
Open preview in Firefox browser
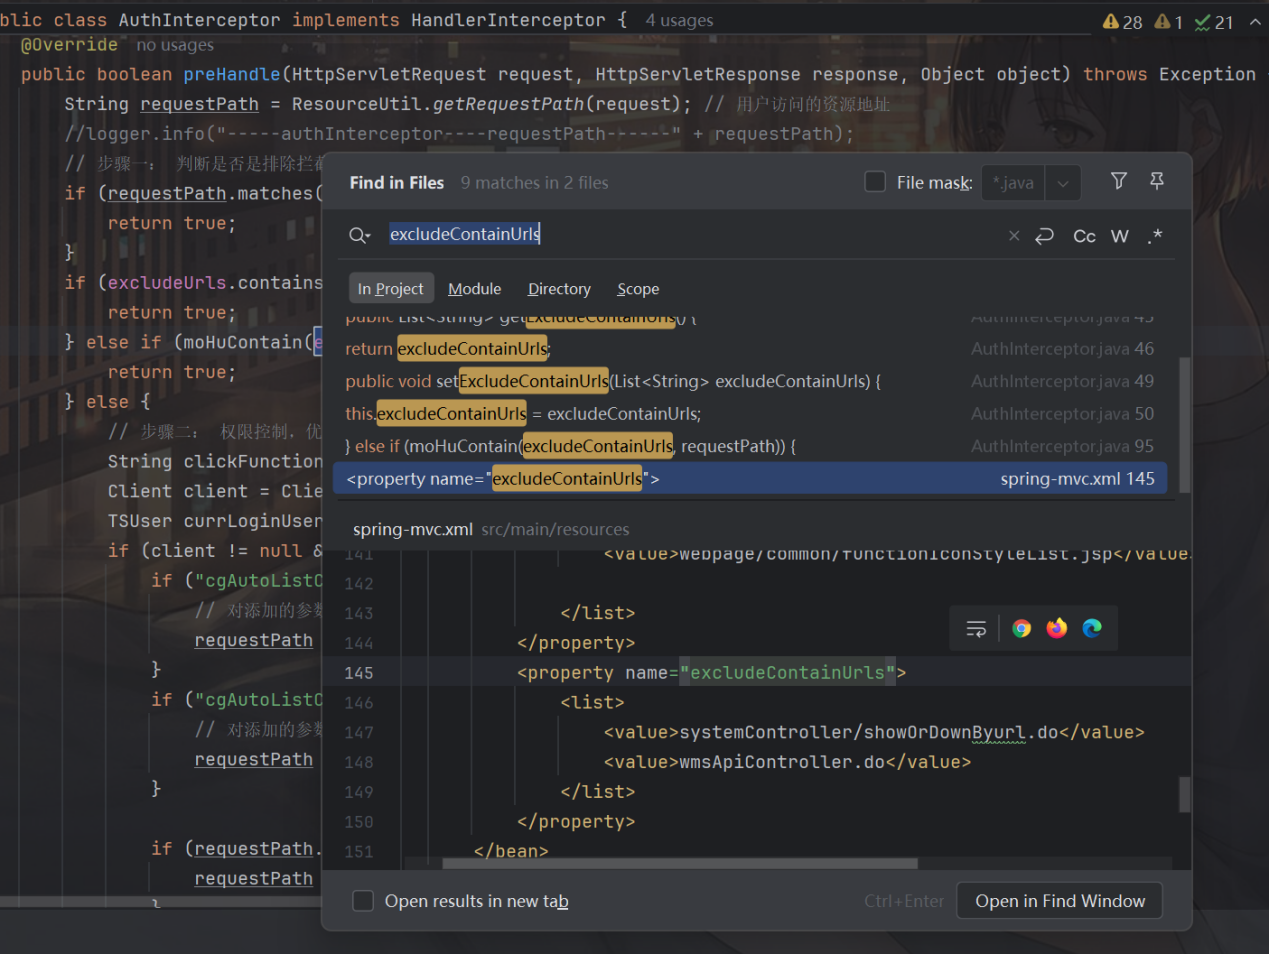tap(1057, 628)
